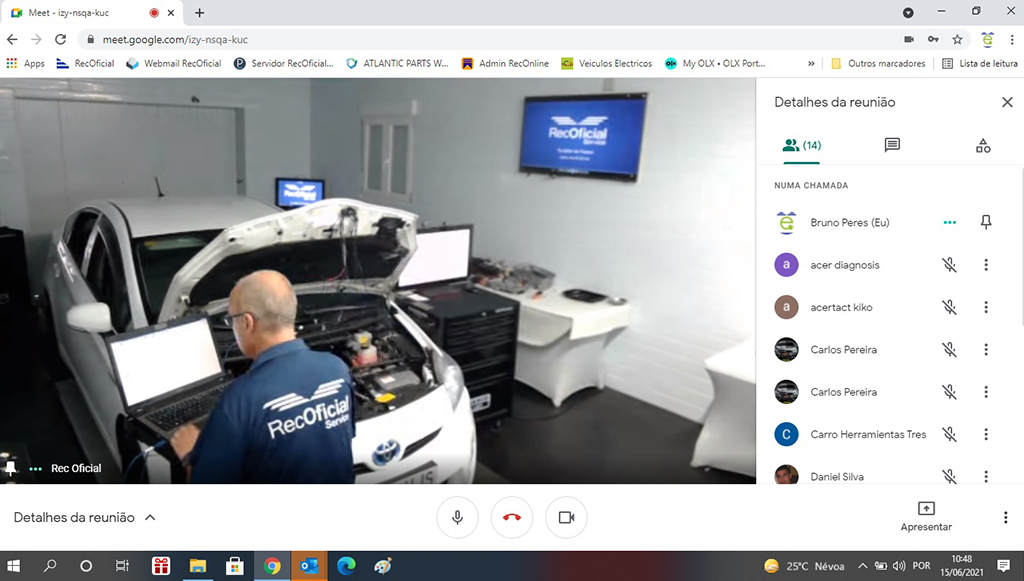Open the ATLANTIC PARTS bookmark
The image size is (1024, 581).
(398, 63)
